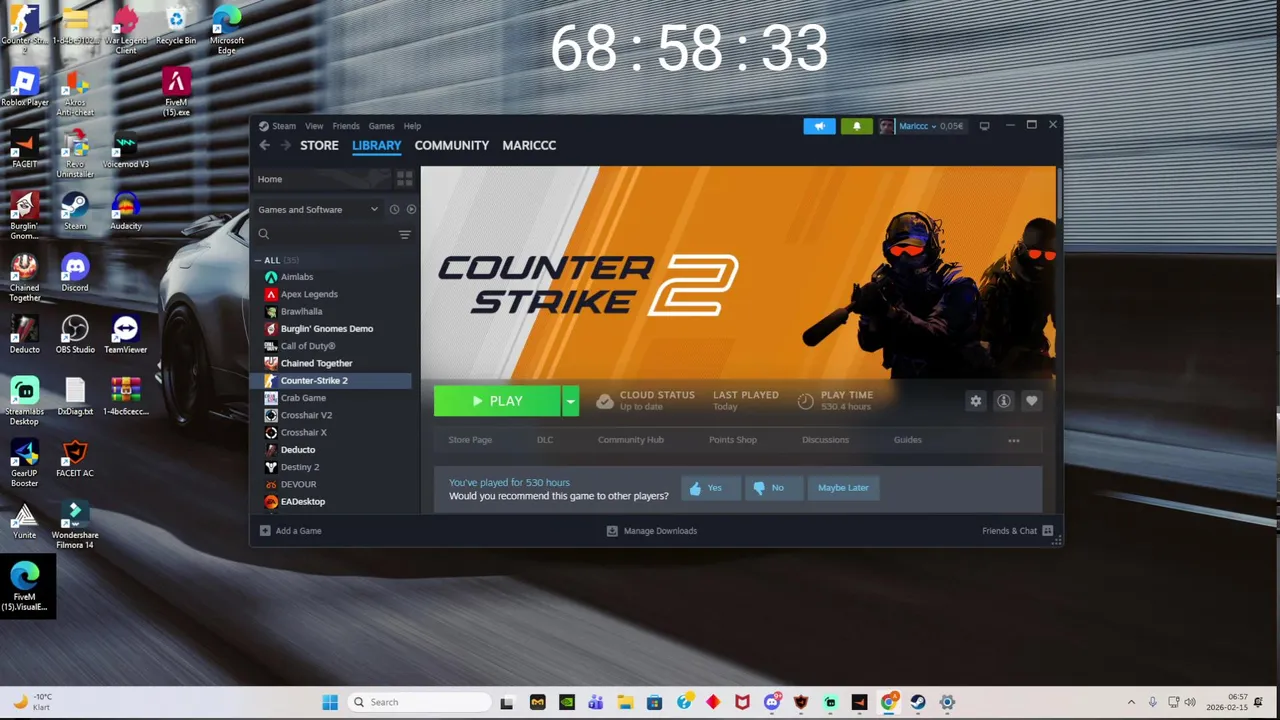1280x720 pixels.
Task: Choose No for recommendation
Action: 773,488
